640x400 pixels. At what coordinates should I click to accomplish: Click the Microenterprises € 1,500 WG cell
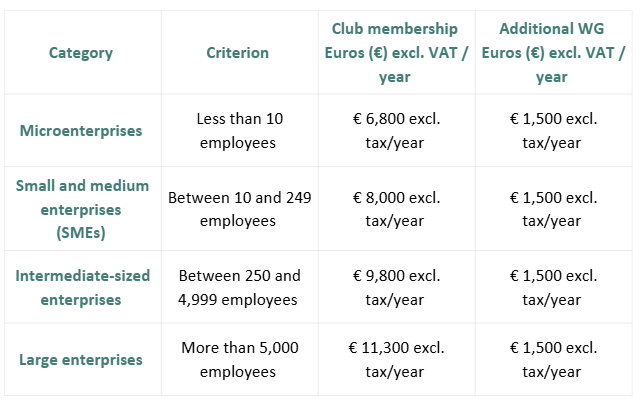pyautogui.click(x=552, y=131)
